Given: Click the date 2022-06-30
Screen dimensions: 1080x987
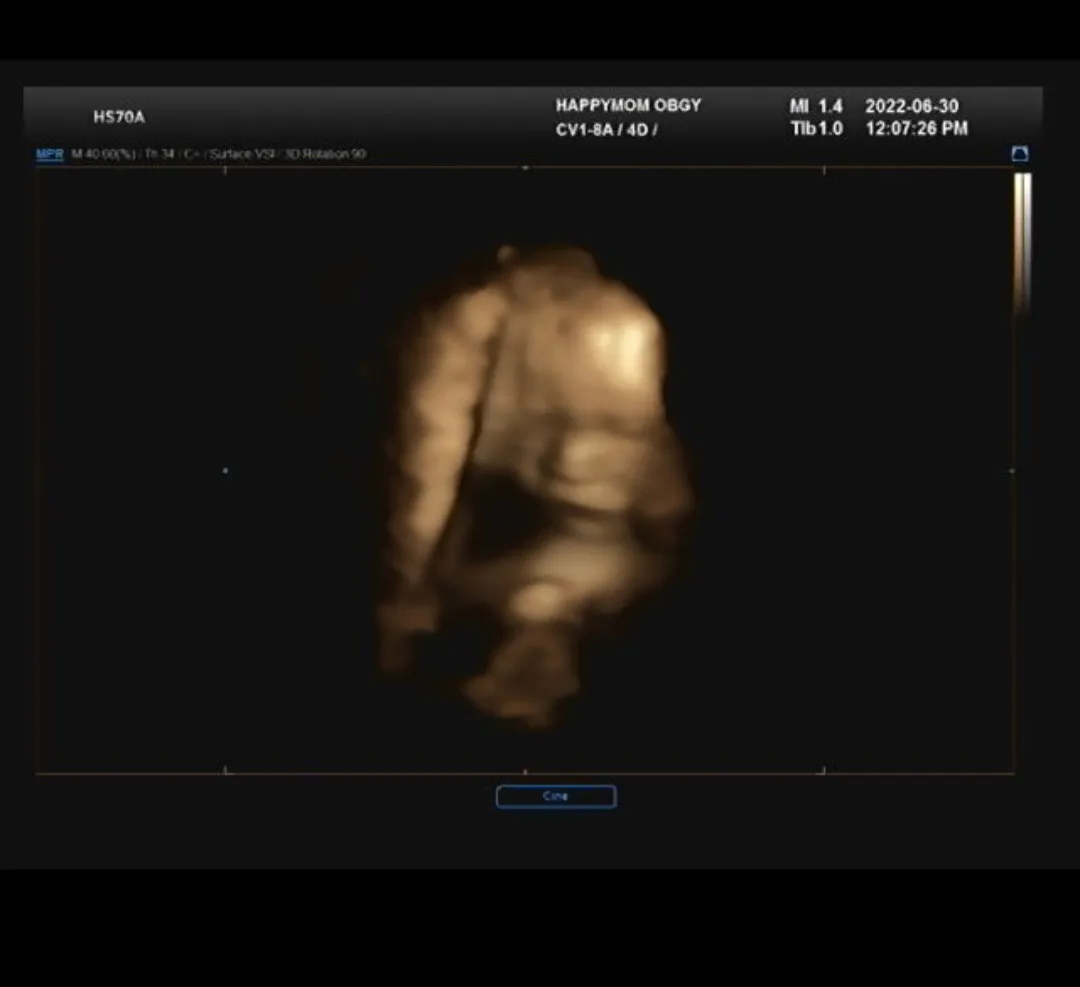Looking at the screenshot, I should (912, 106).
